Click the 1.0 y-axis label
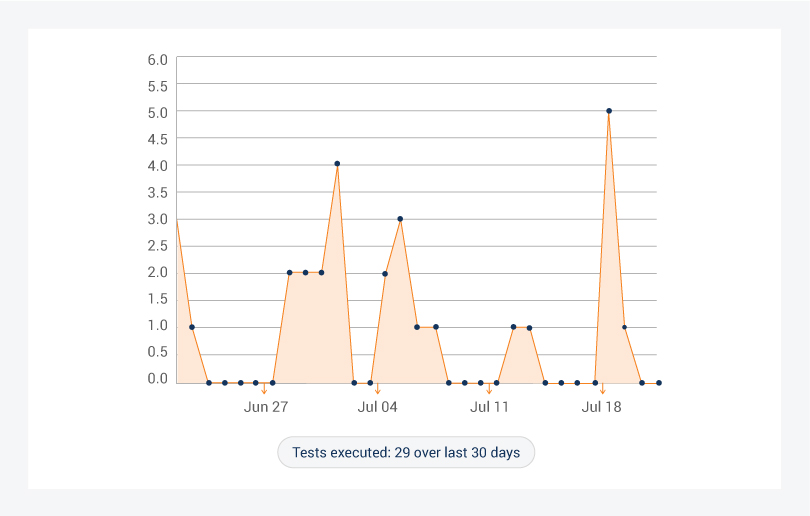810x516 pixels. tap(158, 326)
